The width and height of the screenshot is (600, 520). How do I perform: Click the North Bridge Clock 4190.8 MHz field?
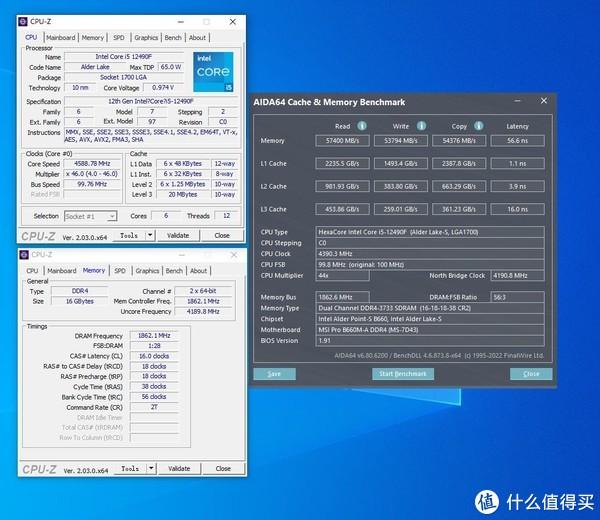pos(517,275)
